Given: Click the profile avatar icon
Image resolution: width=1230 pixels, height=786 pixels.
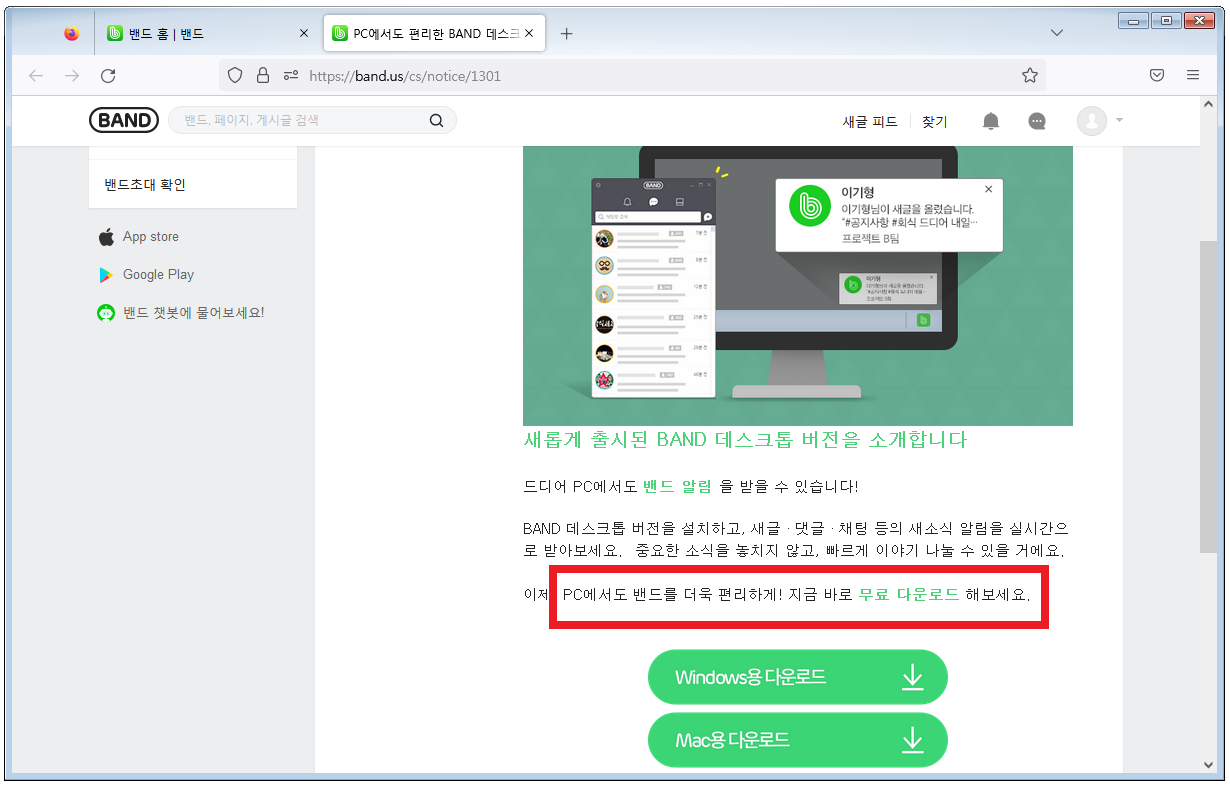Looking at the screenshot, I should pos(1092,121).
